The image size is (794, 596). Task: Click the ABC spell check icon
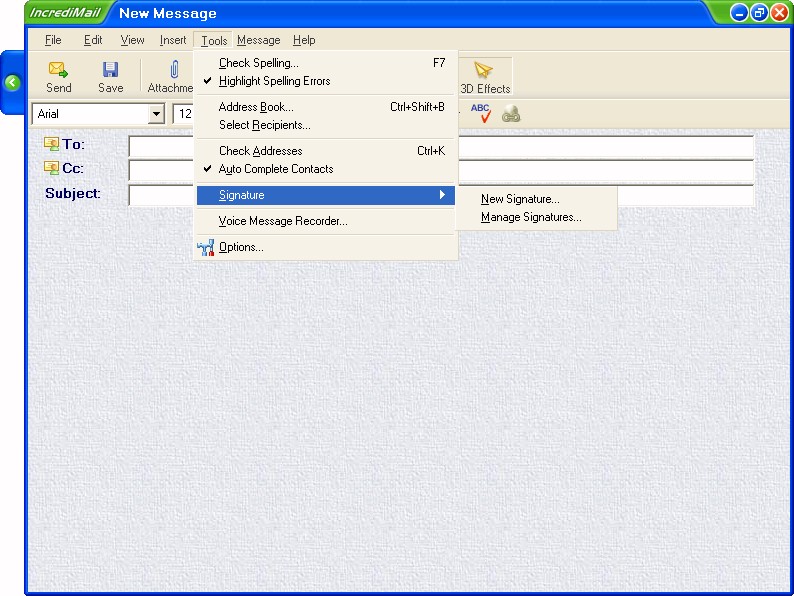click(x=481, y=113)
